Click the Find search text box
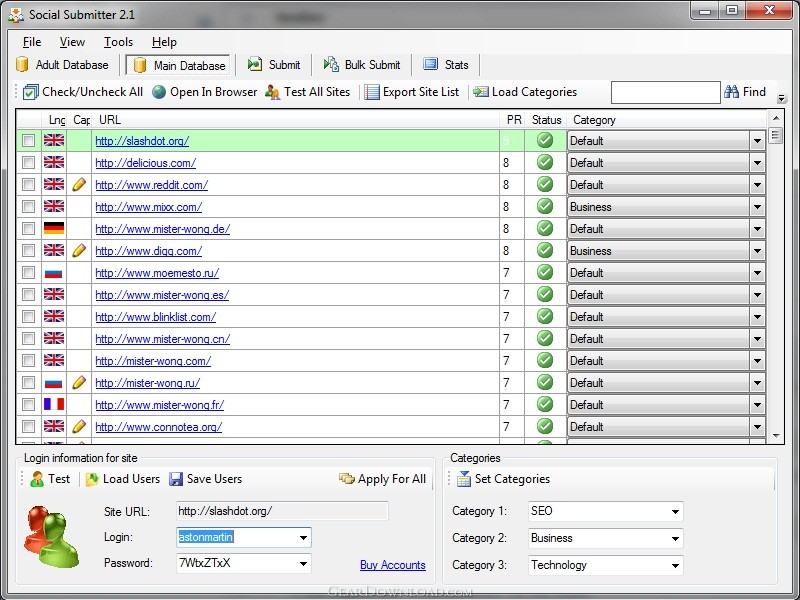Image resolution: width=800 pixels, height=600 pixels. [665, 92]
